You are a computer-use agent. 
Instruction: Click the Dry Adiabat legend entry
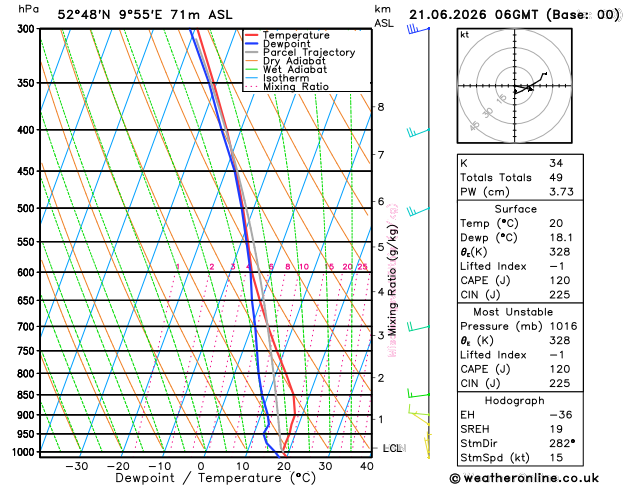point(285,61)
